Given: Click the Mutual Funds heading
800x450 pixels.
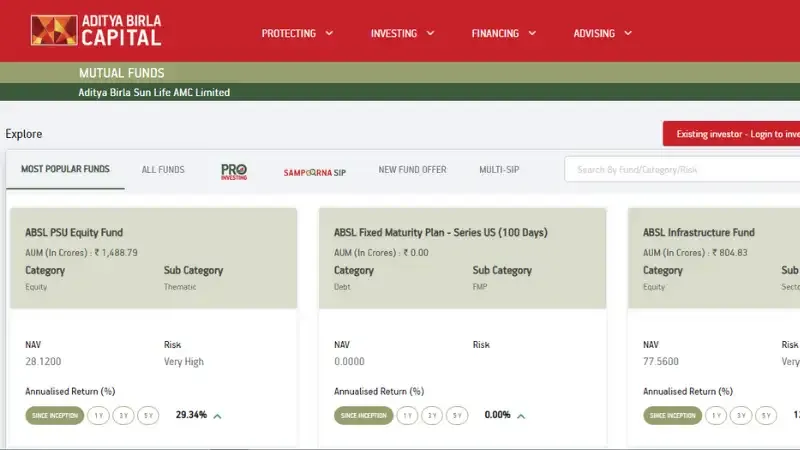Looking at the screenshot, I should (121, 73).
